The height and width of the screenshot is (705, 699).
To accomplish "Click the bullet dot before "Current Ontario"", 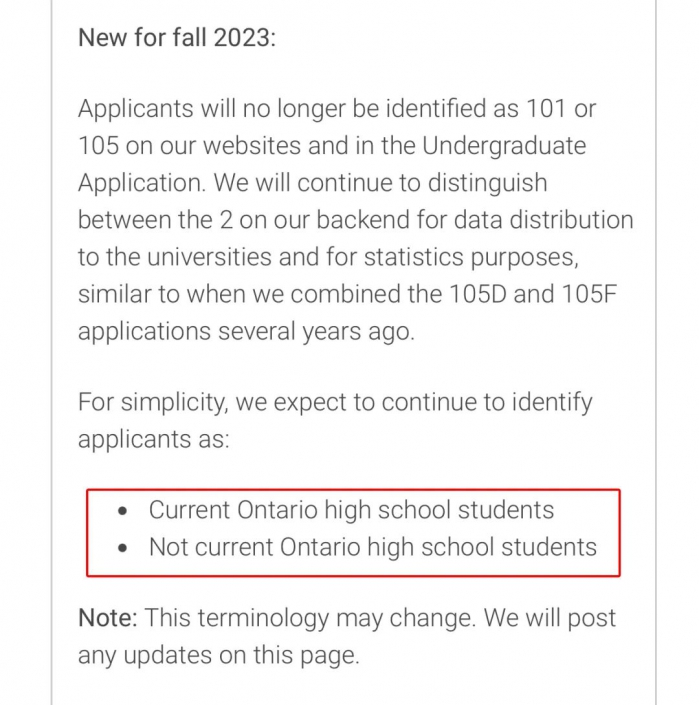I will 122,511.
